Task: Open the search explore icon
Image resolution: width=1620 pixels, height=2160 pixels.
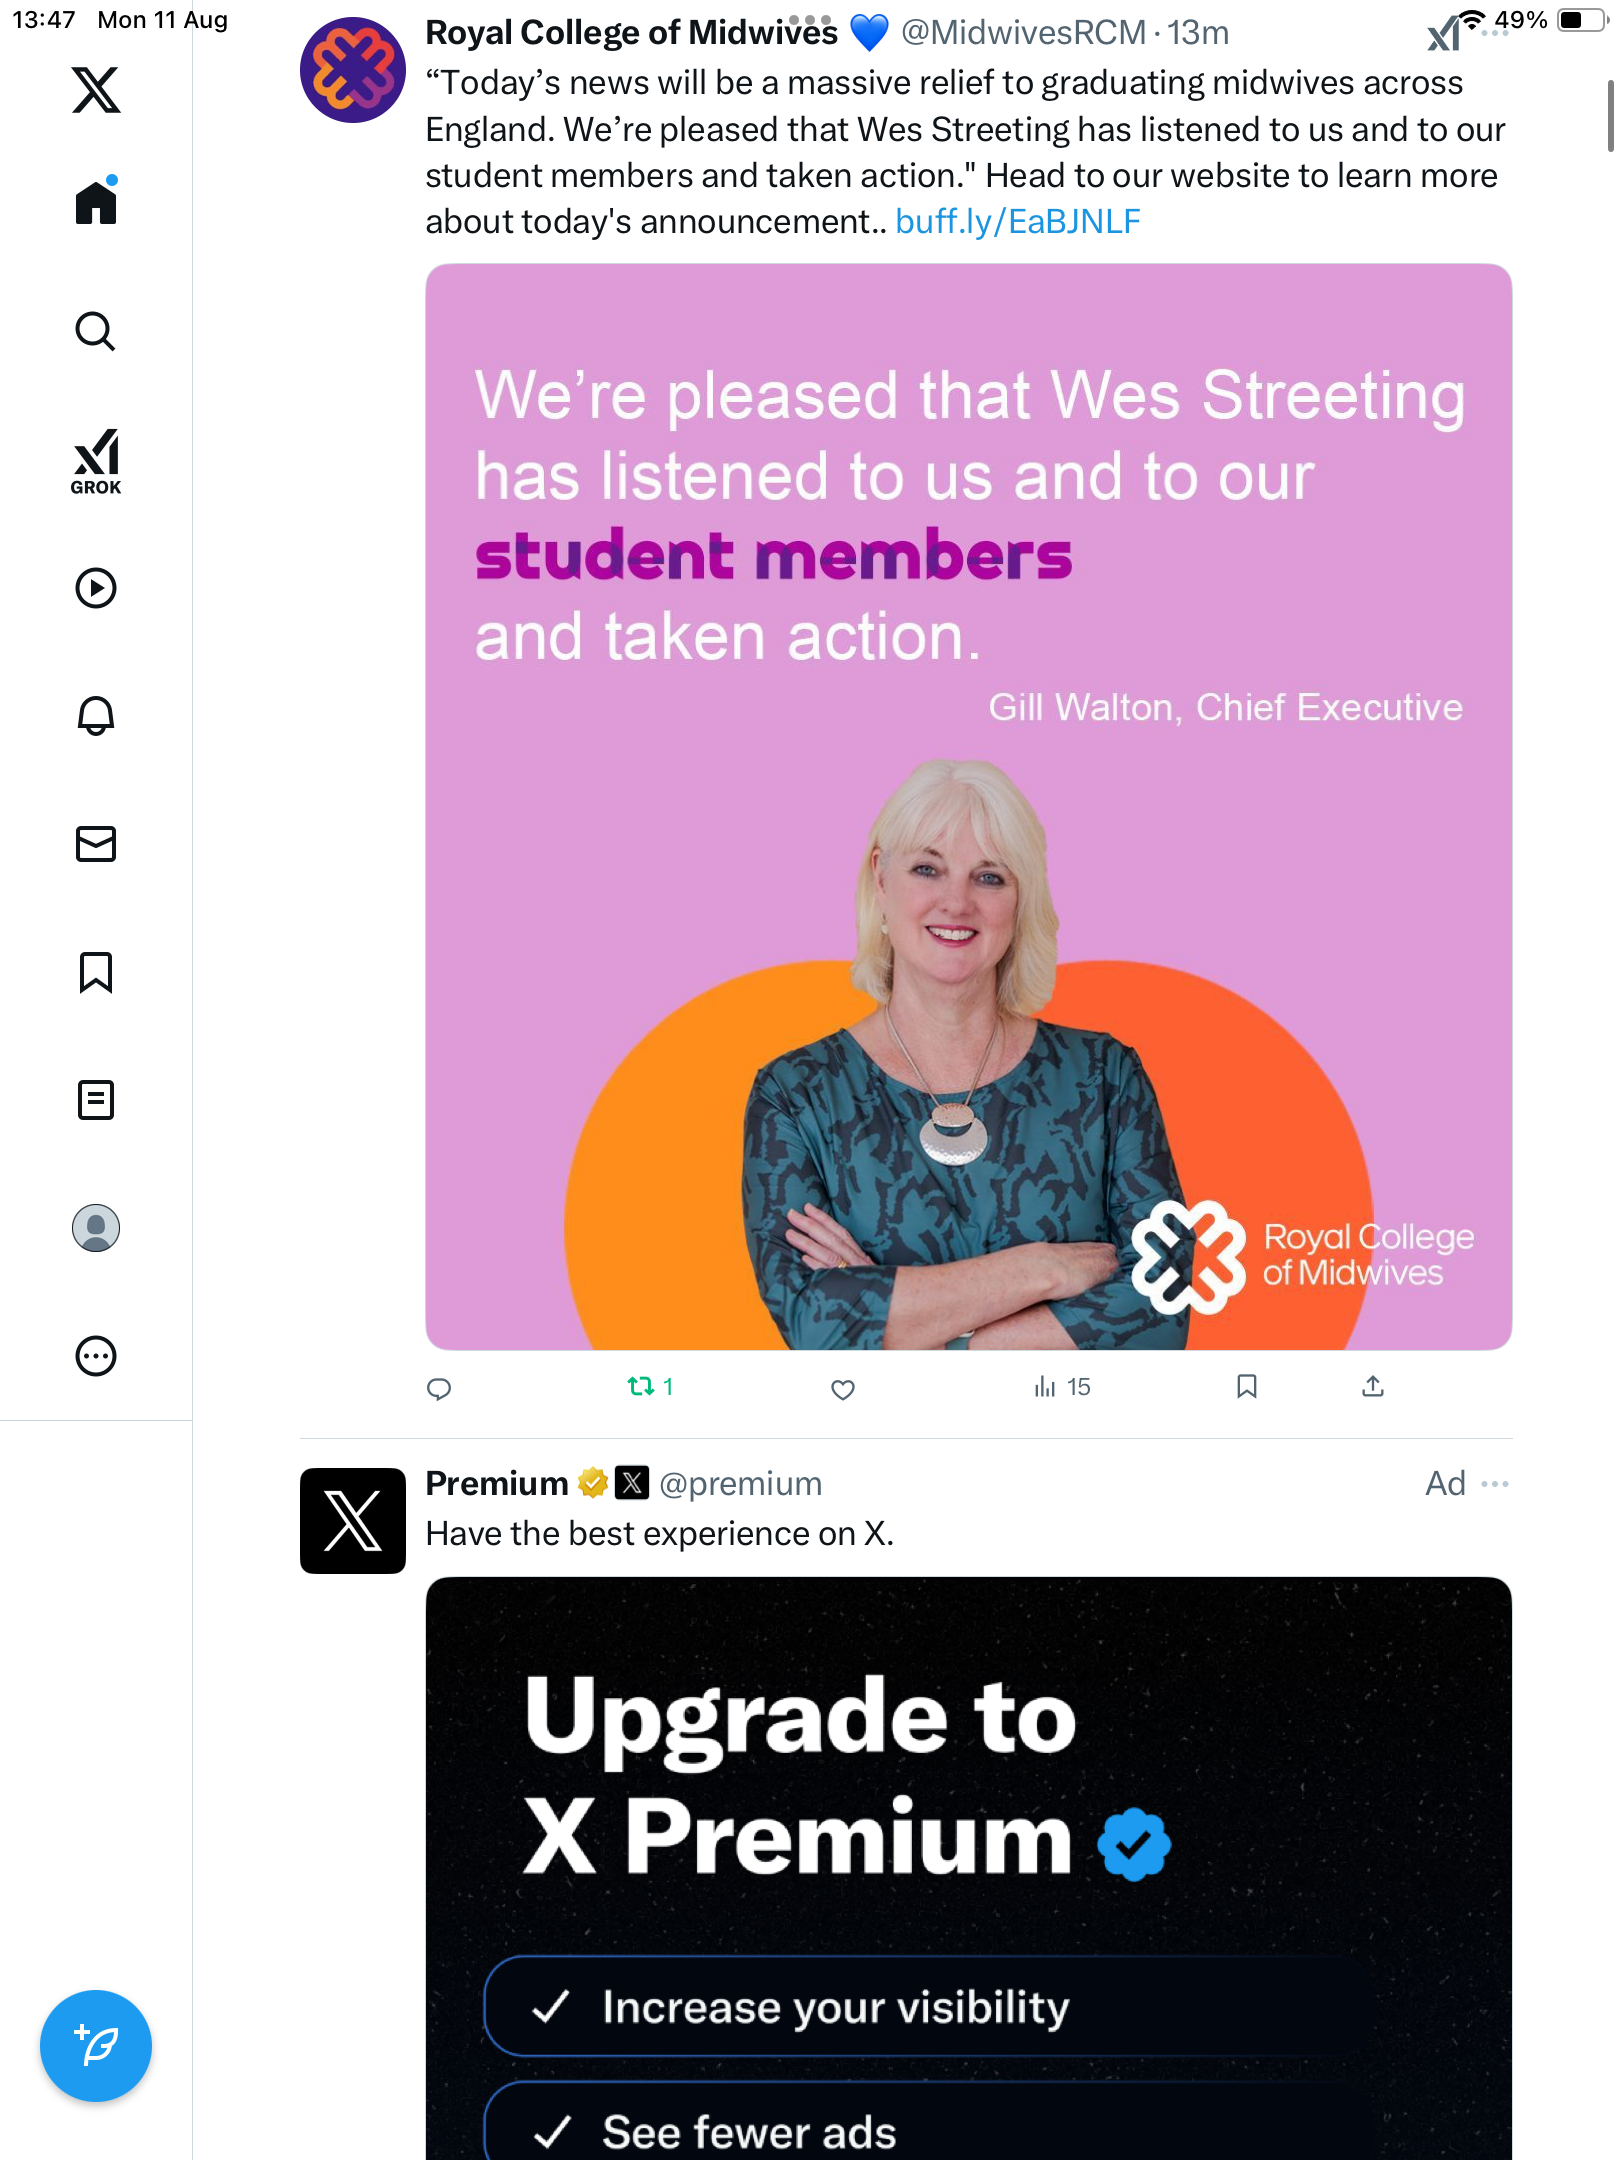Action: pyautogui.click(x=96, y=331)
